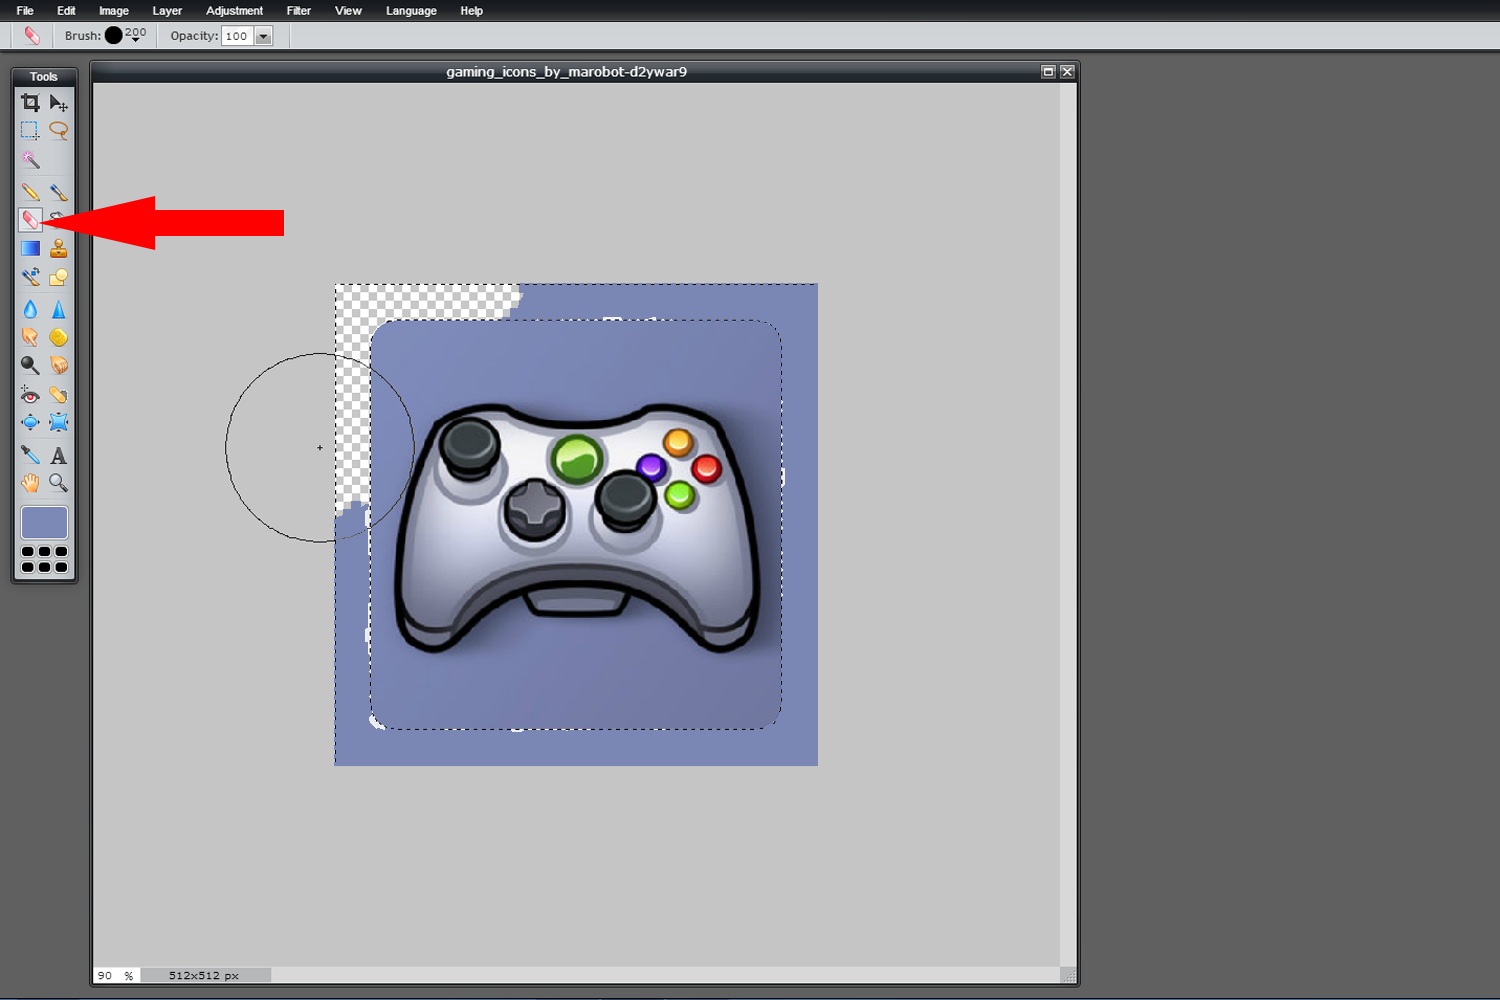Viewport: 1500px width, 1000px height.
Task: Open the Layer menu
Action: point(167,11)
